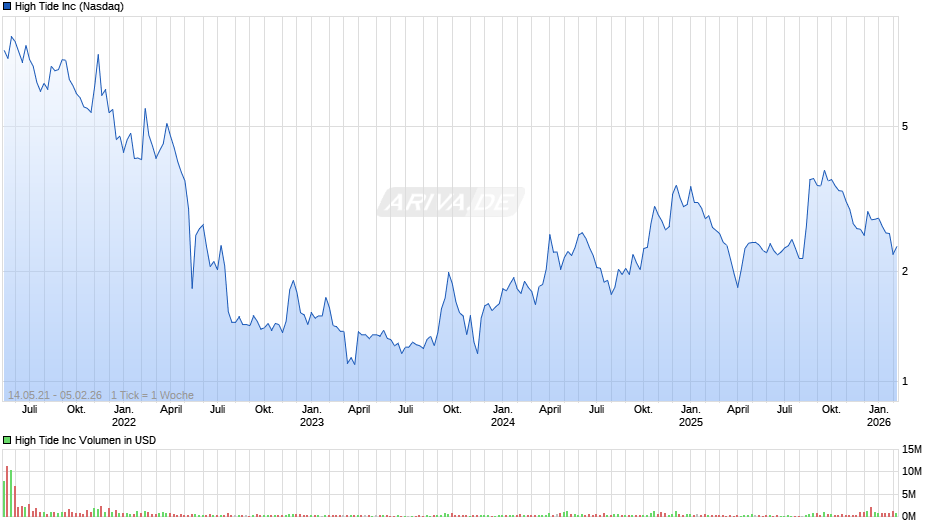Click the 'Jan. 2023' time axis label
The height and width of the screenshot is (526, 940).
click(312, 416)
